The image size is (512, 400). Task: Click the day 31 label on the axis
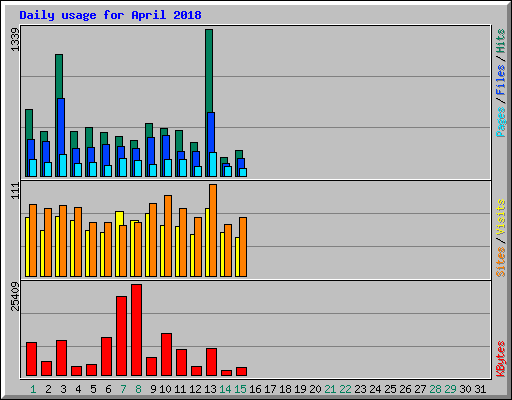[480, 389]
